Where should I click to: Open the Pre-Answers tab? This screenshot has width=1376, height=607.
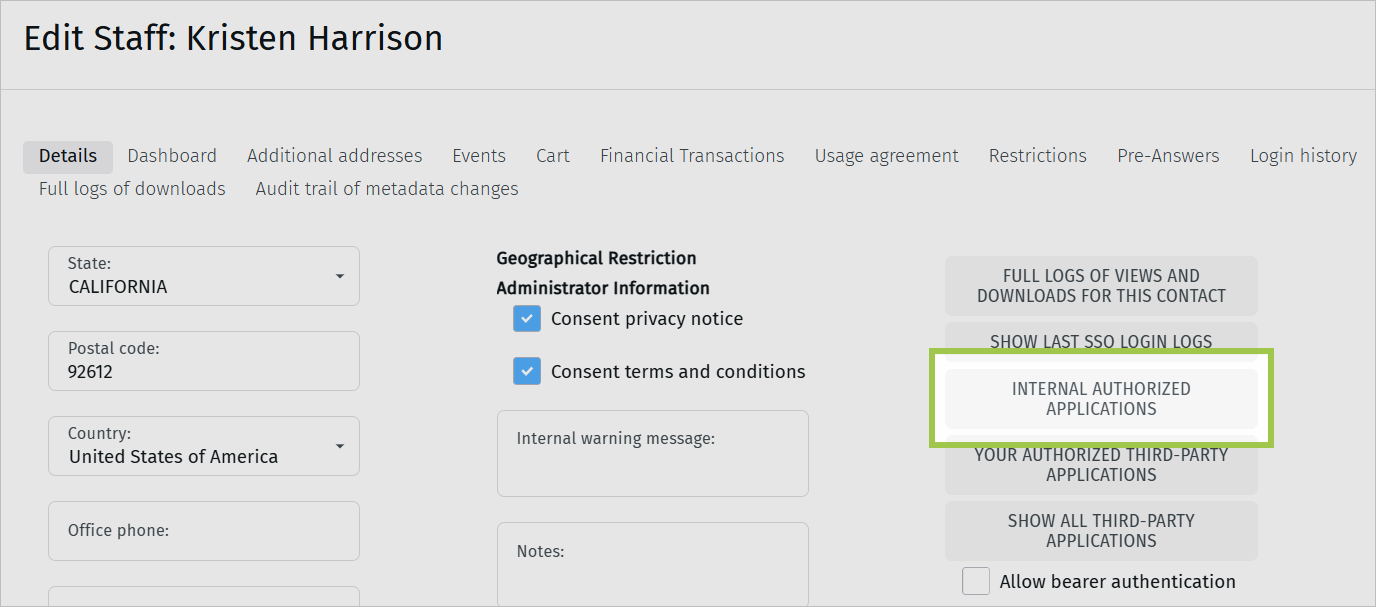1168,155
